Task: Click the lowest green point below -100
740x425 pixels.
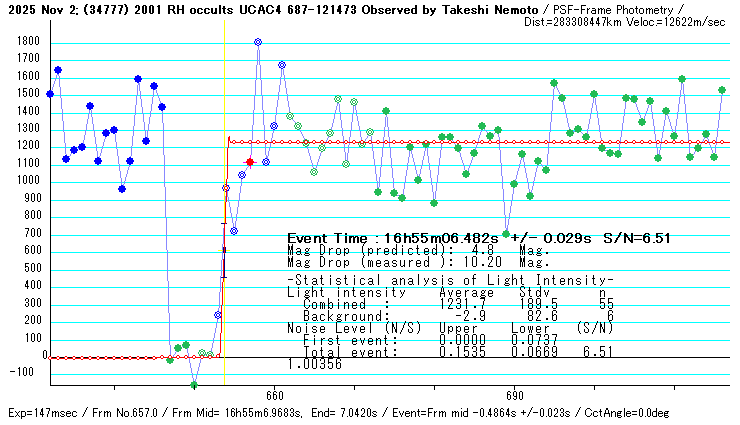Action: [194, 385]
